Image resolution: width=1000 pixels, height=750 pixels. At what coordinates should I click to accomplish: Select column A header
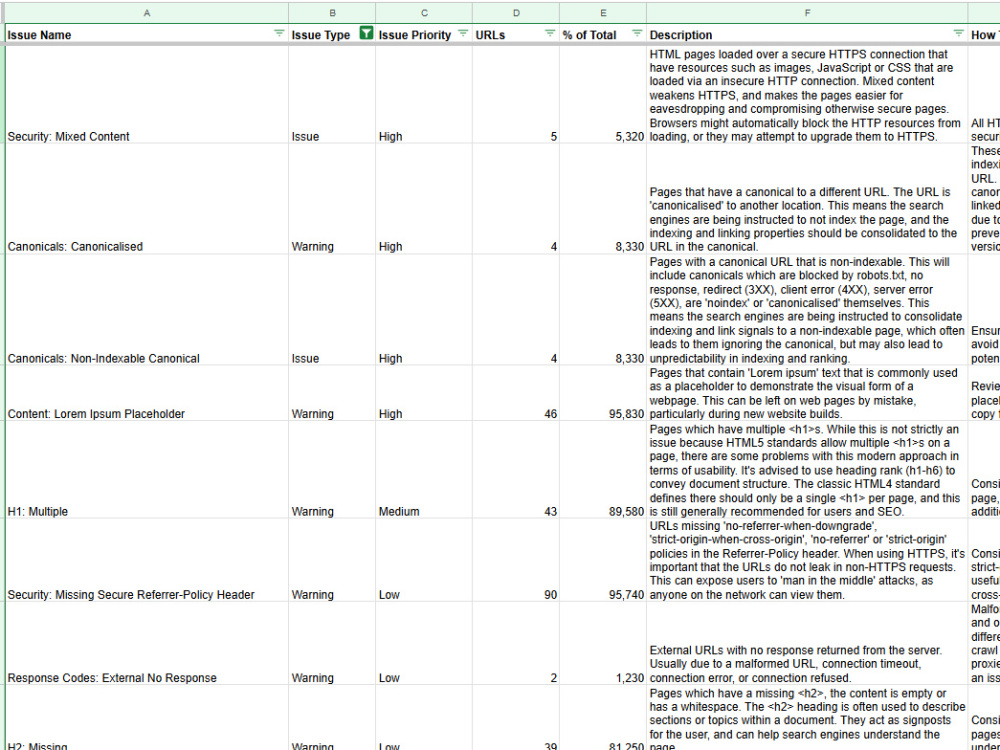tap(147, 13)
